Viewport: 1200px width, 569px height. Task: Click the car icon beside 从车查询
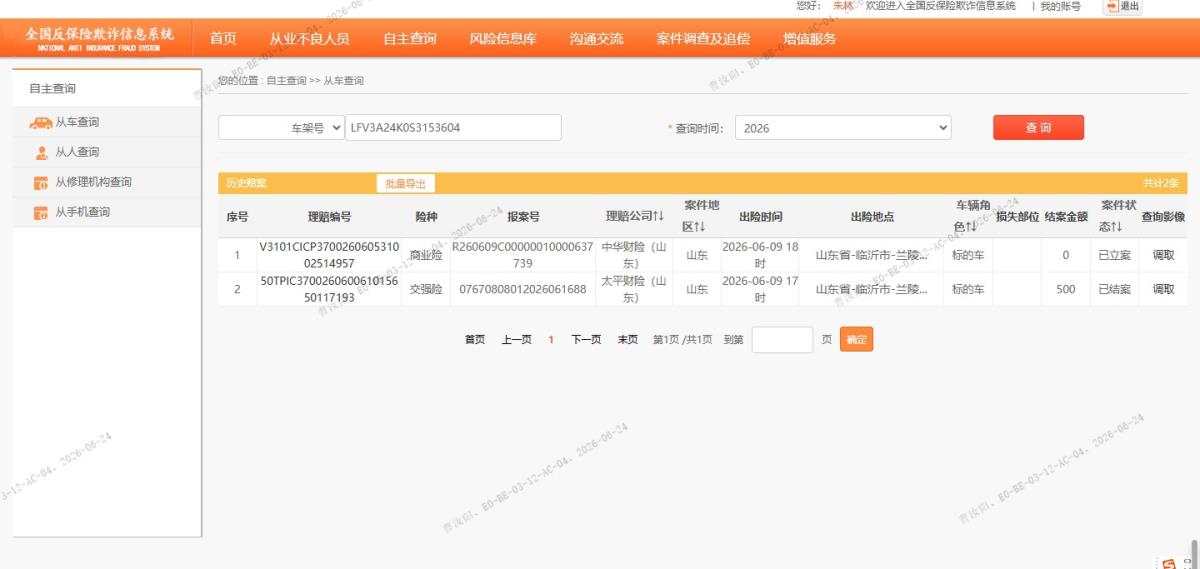(40, 123)
